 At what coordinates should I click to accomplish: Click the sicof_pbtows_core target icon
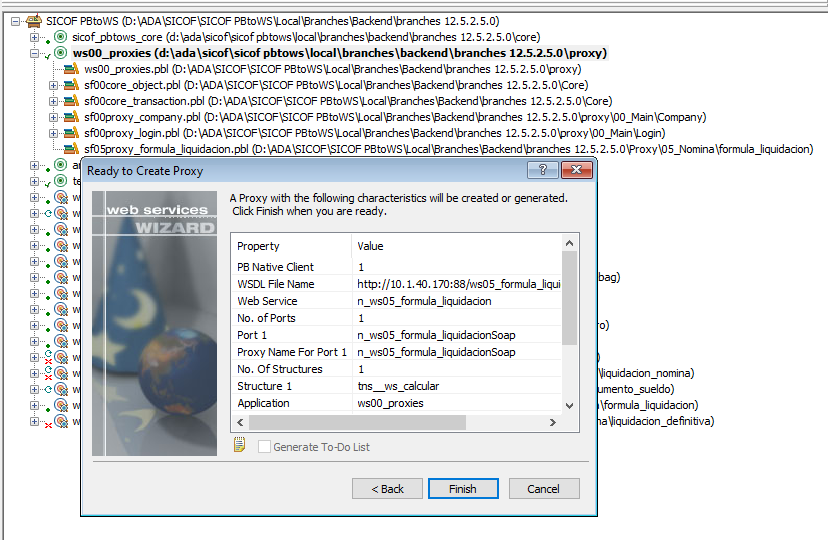coord(61,37)
